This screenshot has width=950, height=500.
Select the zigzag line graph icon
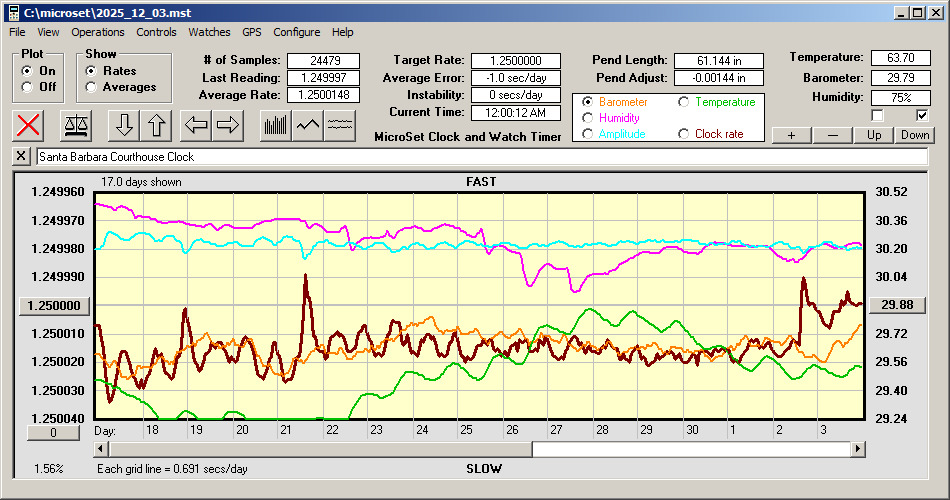click(x=308, y=125)
